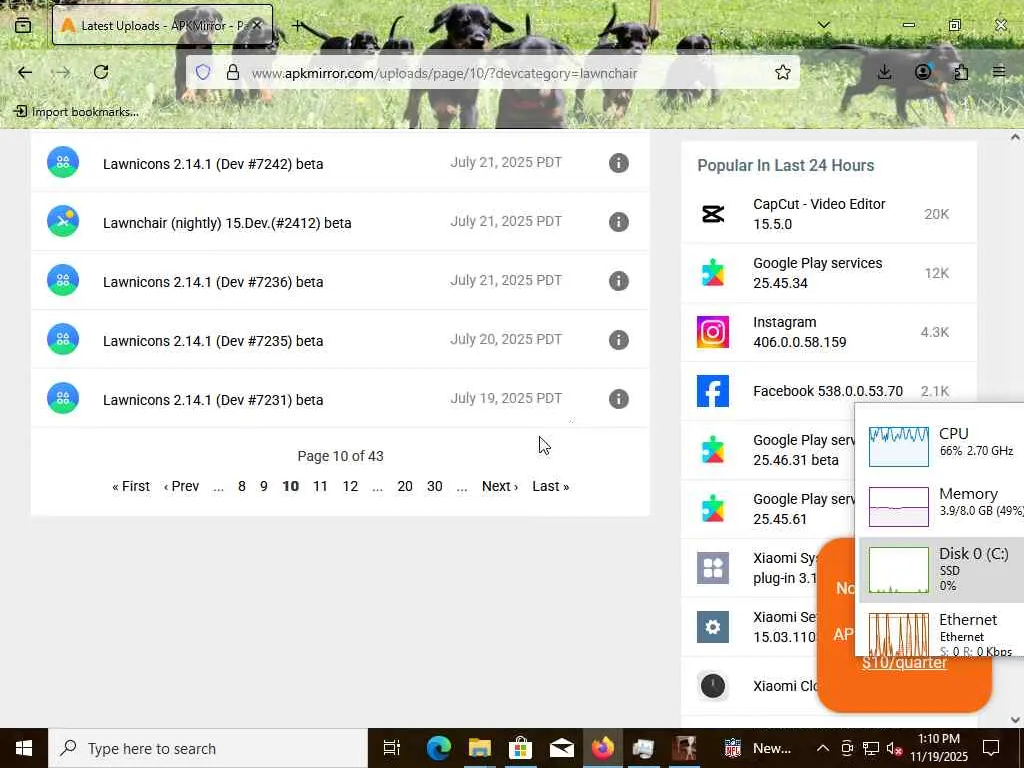Bookmark this page with the star icon

click(x=782, y=72)
